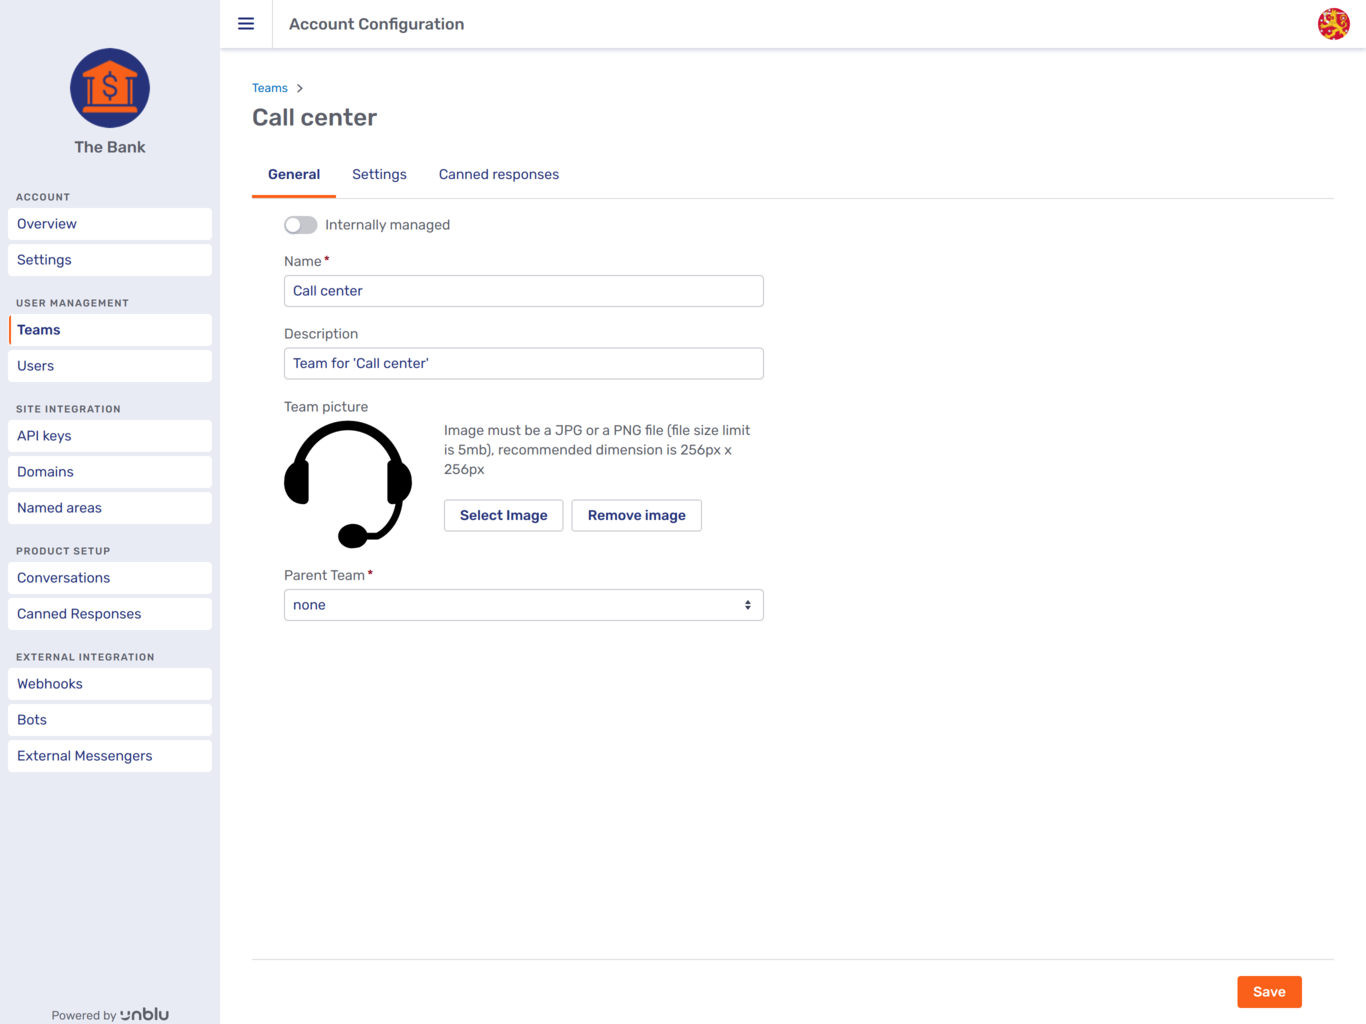The height and width of the screenshot is (1024, 1366).
Task: Edit the Description field text
Action: (523, 363)
